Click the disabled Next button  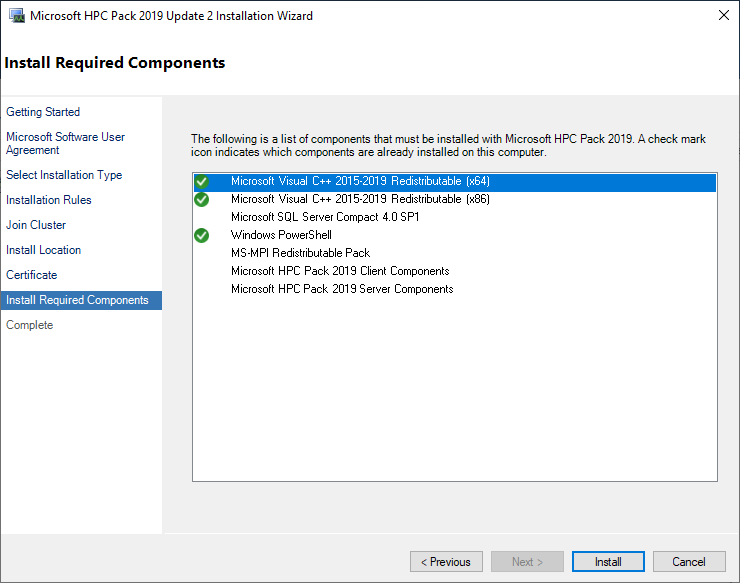pos(527,562)
